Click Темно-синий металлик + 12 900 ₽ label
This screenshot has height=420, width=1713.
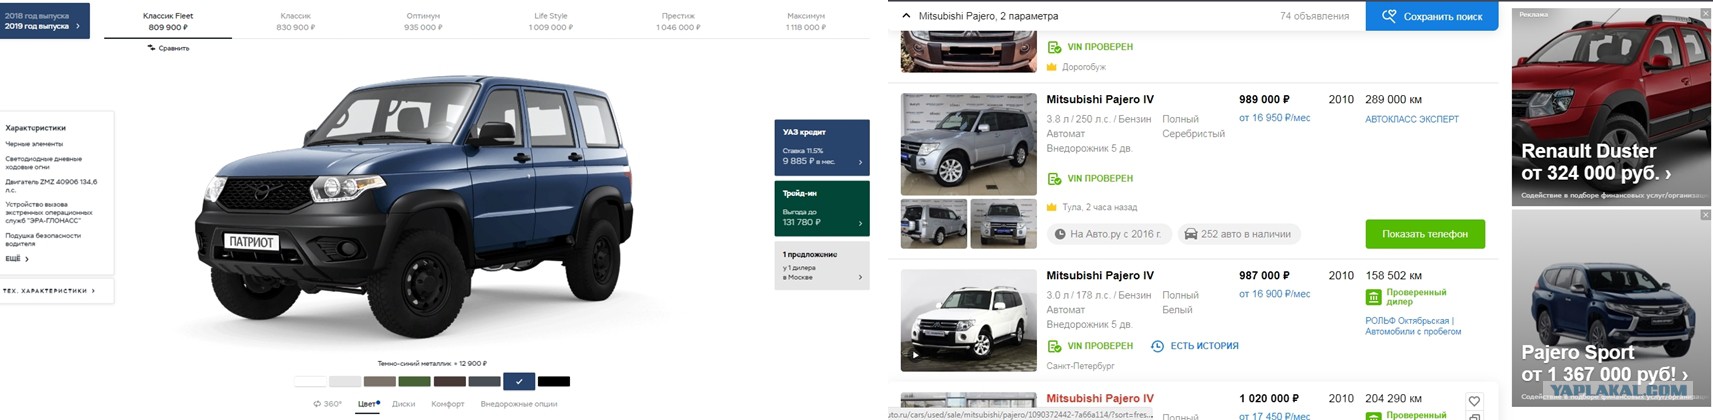[x=432, y=364]
